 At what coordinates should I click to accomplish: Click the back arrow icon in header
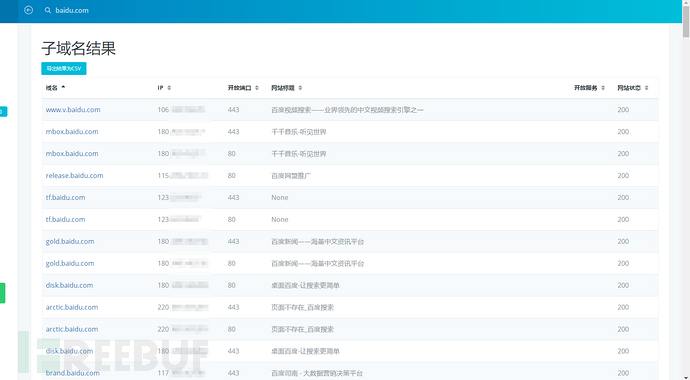pos(29,10)
